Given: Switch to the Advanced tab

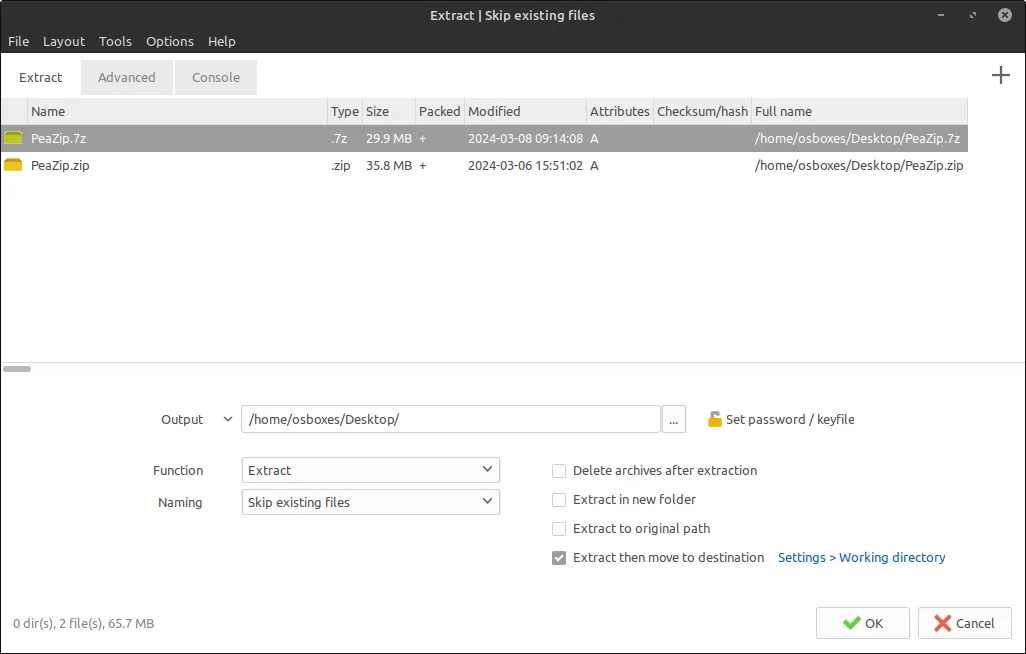Looking at the screenshot, I should [127, 77].
